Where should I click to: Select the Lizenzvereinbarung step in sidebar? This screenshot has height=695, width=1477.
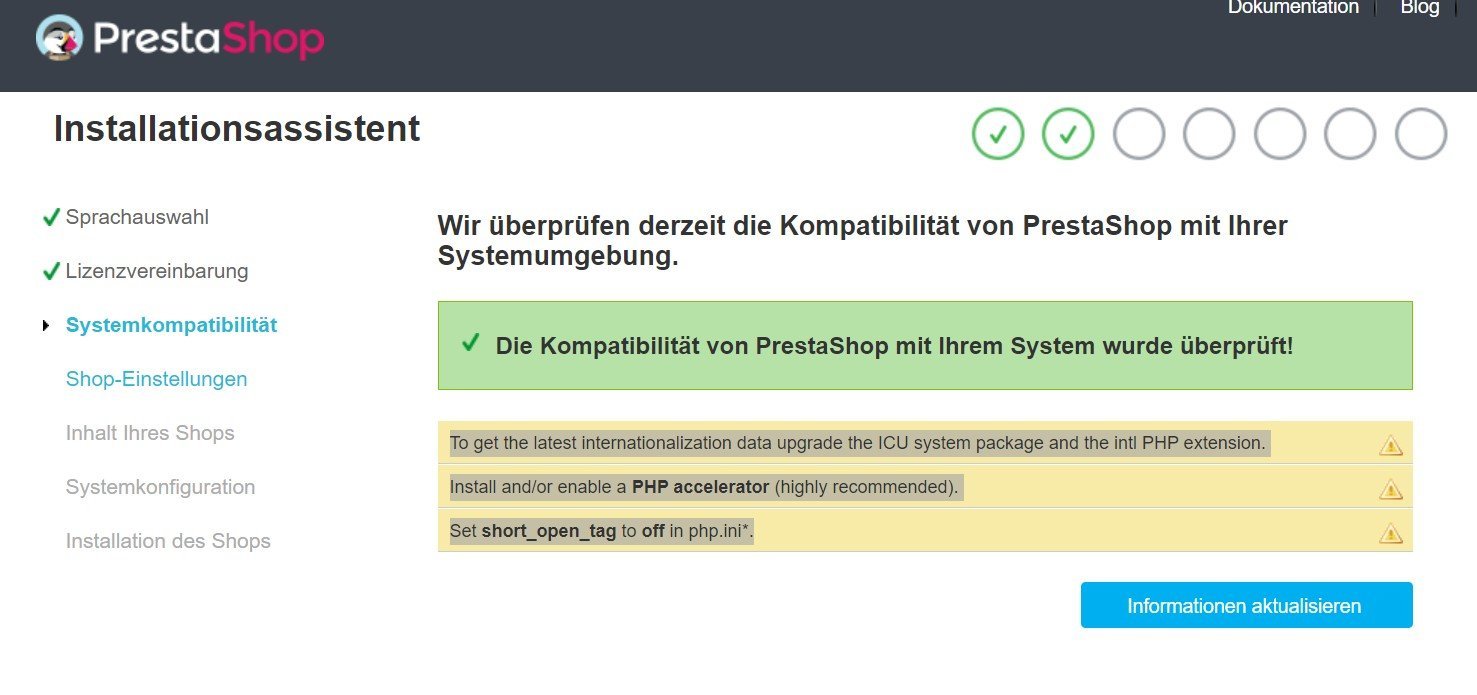pos(157,271)
